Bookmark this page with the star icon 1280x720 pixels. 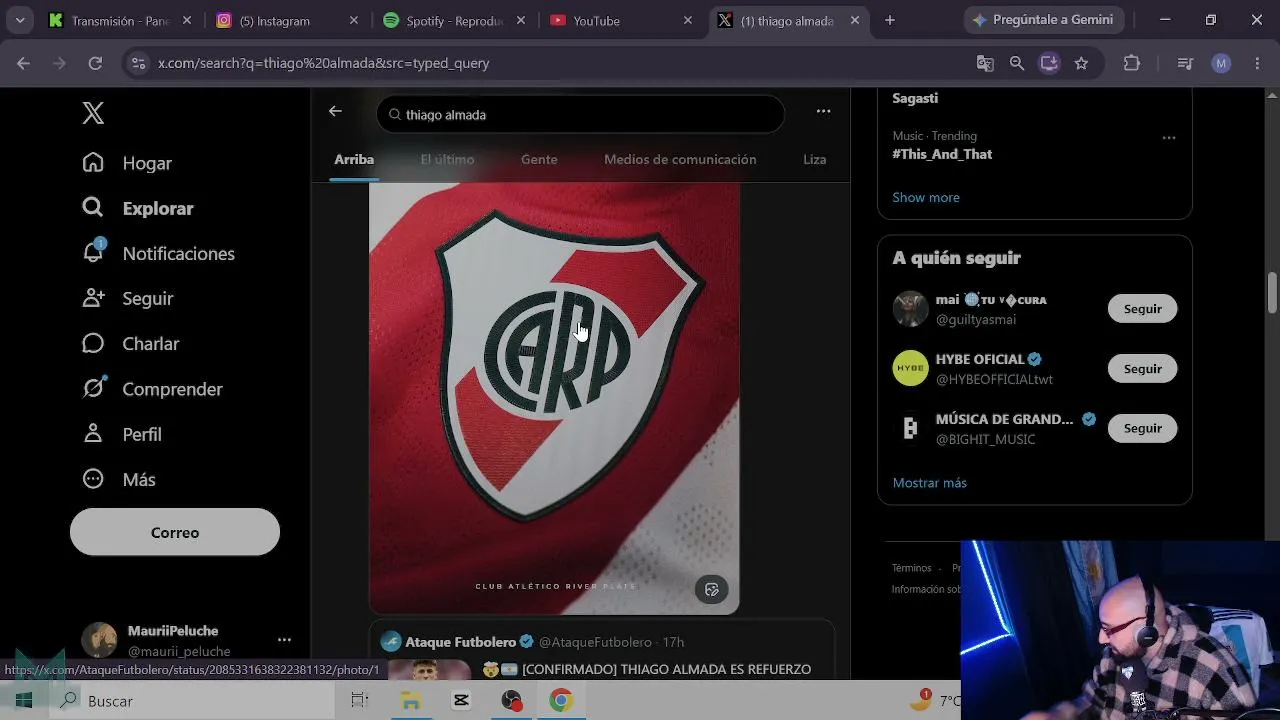1081,63
